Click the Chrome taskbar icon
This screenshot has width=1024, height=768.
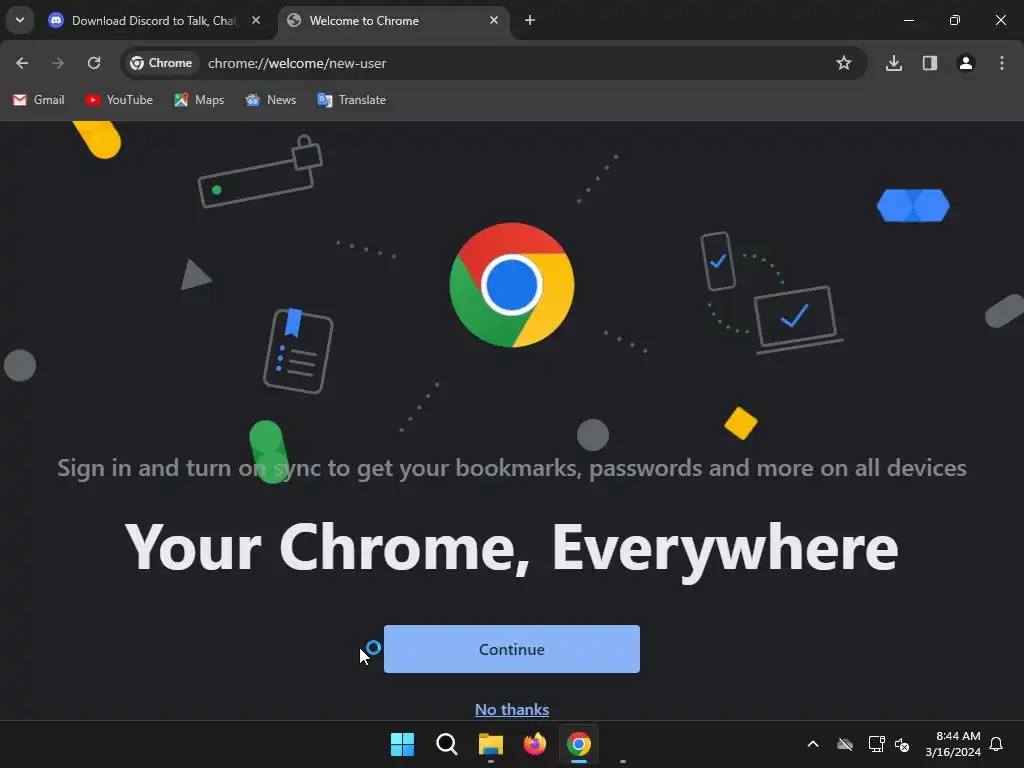pyautogui.click(x=579, y=744)
